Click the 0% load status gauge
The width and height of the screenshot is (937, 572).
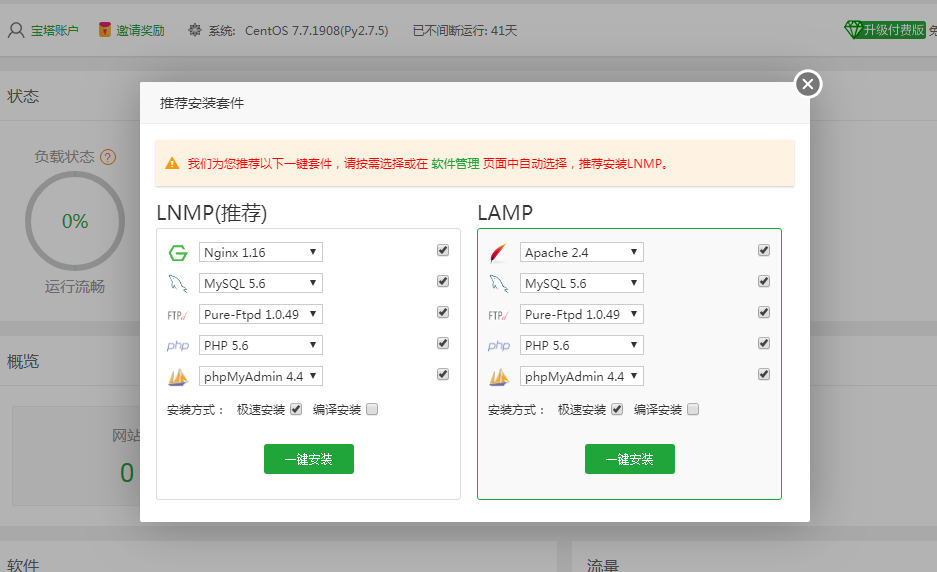75,221
